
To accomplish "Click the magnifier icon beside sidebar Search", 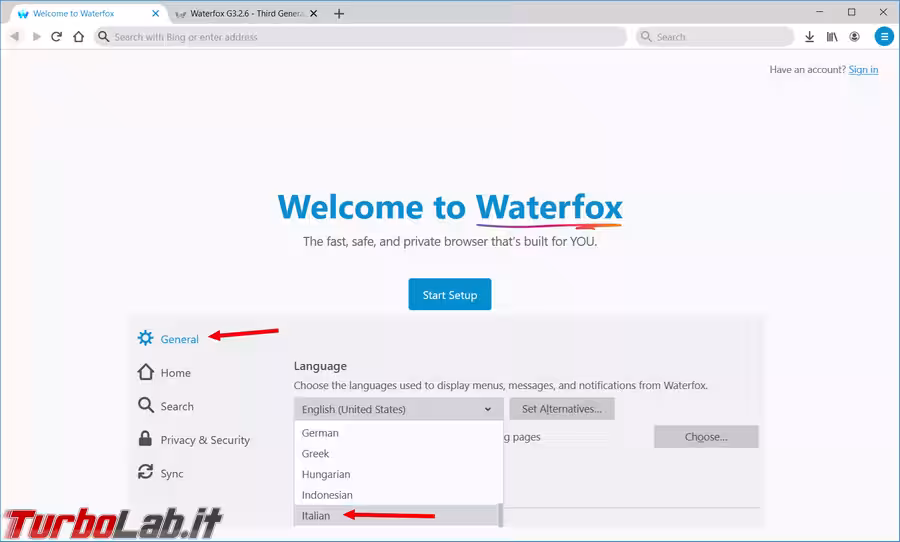I will click(146, 405).
